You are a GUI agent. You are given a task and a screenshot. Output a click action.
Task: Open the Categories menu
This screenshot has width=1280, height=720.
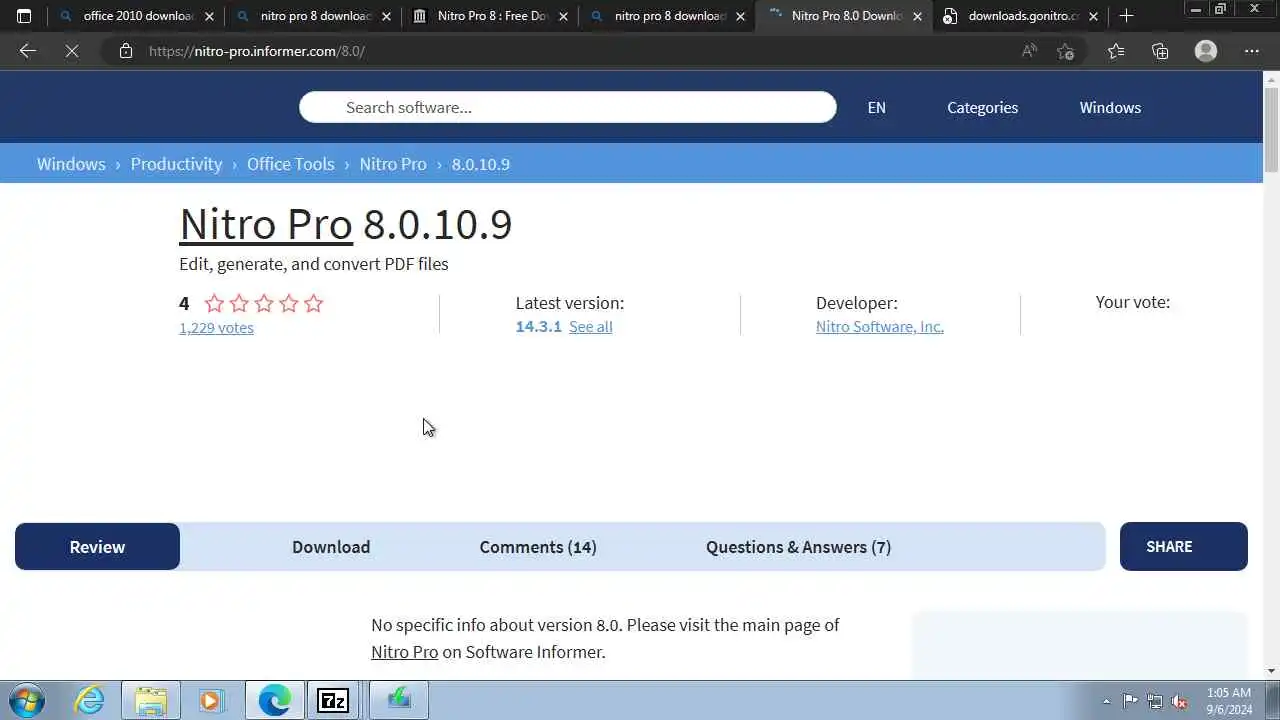pyautogui.click(x=982, y=107)
